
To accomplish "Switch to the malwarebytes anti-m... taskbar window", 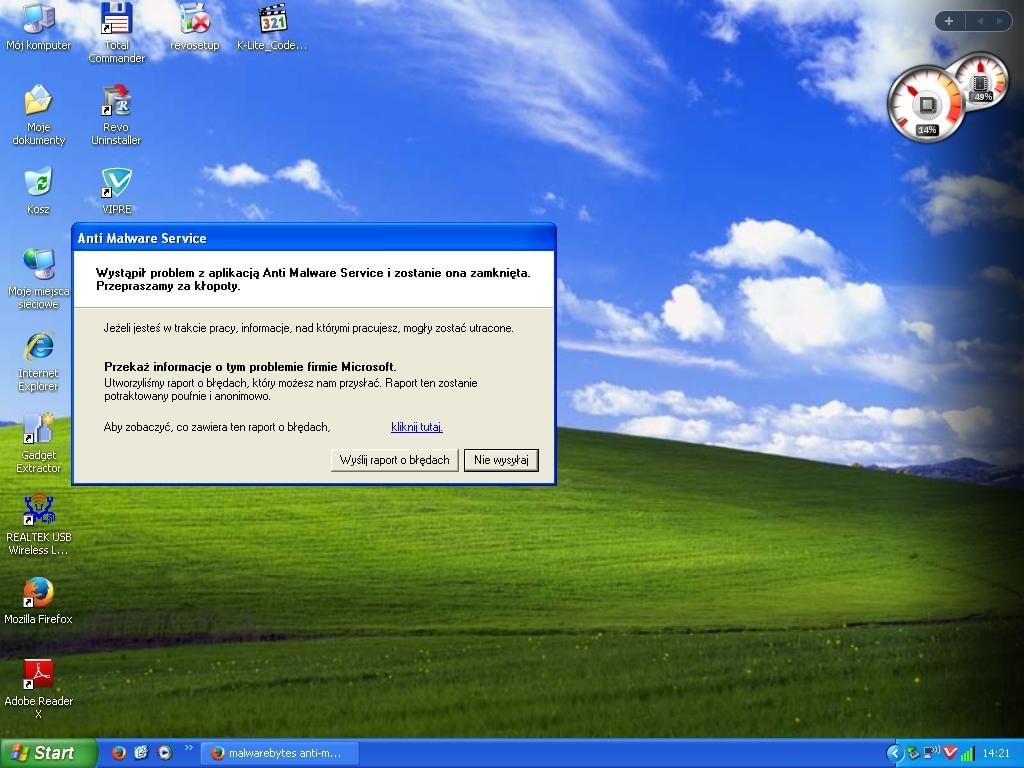I will click(x=276, y=753).
